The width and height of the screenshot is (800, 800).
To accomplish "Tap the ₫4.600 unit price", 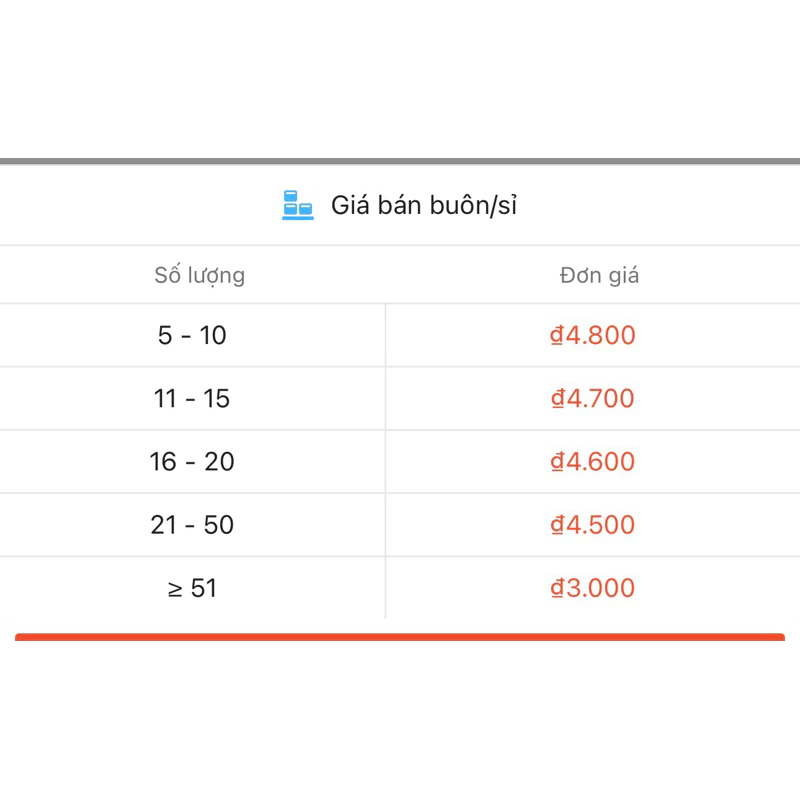I will [593, 461].
